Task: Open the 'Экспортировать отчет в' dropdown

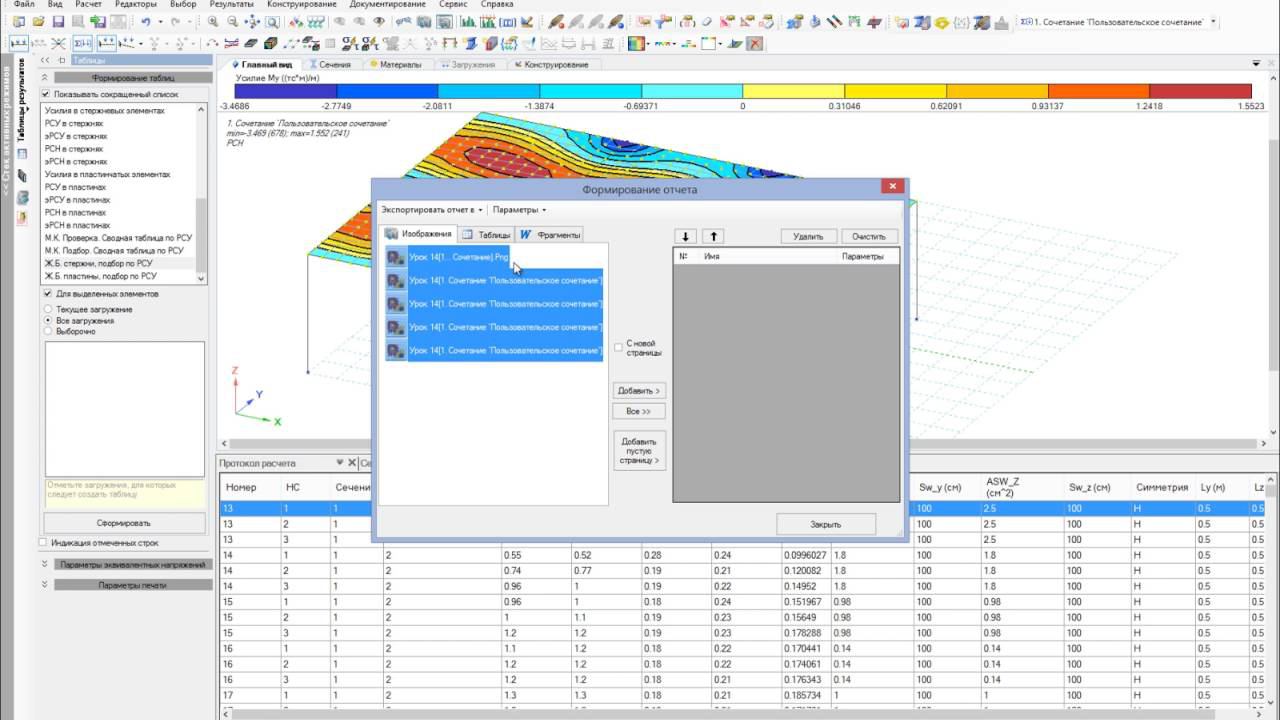Action: pos(431,210)
